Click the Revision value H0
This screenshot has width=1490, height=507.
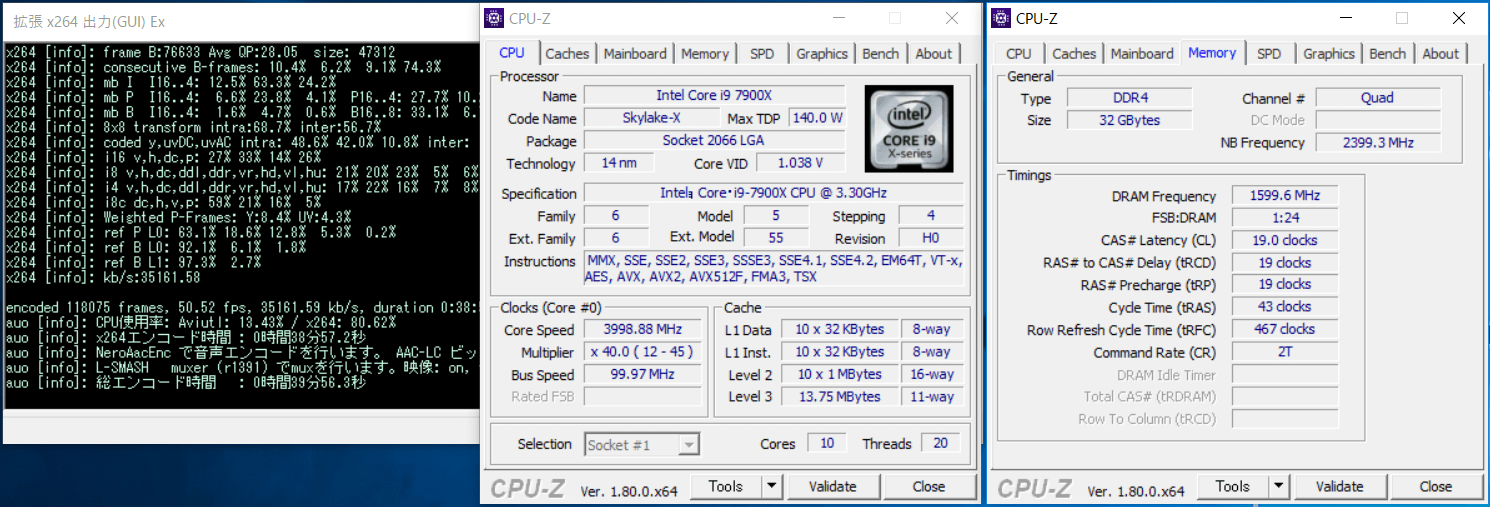click(931, 238)
